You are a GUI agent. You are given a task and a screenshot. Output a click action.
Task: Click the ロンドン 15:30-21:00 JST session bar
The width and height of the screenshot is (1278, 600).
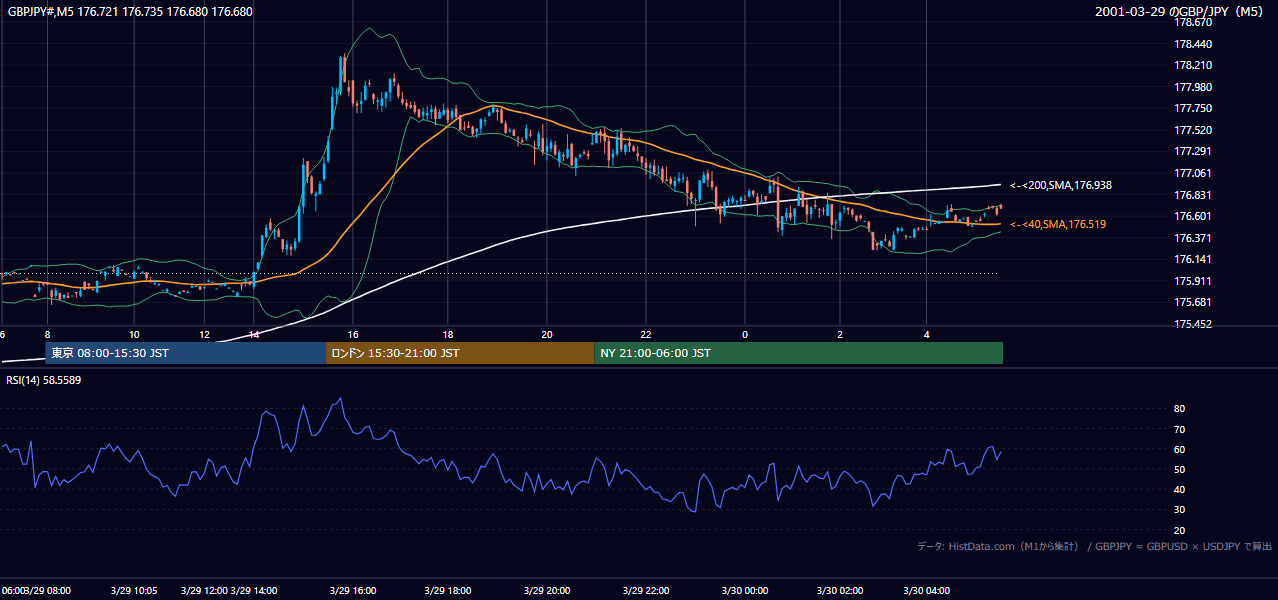[460, 353]
